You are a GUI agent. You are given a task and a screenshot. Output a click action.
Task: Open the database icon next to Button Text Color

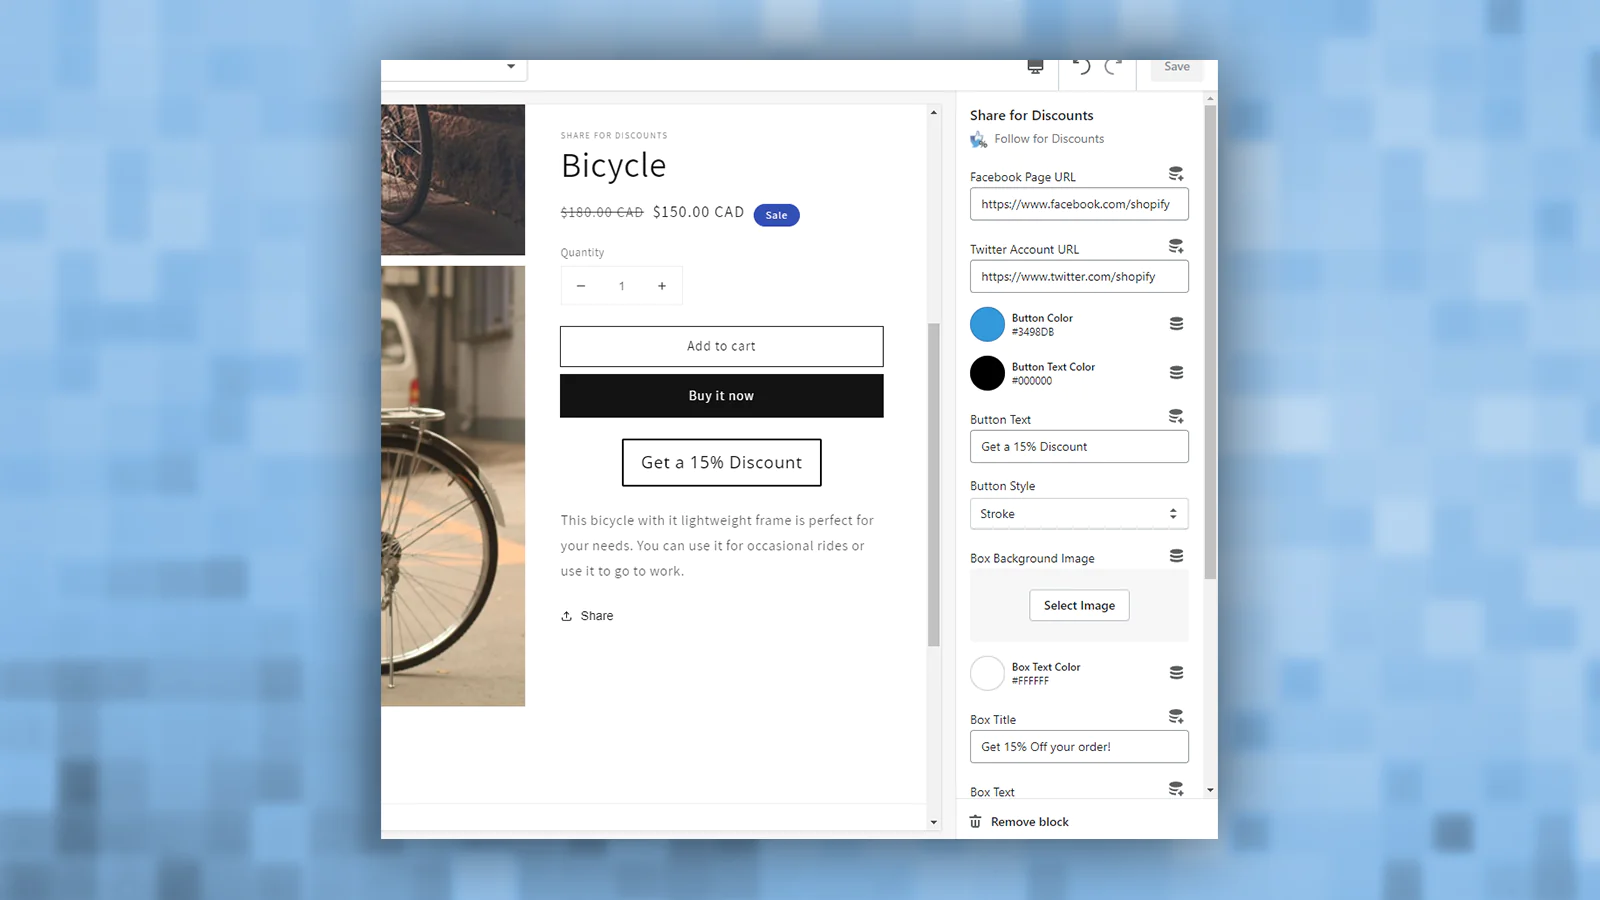pyautogui.click(x=1177, y=373)
